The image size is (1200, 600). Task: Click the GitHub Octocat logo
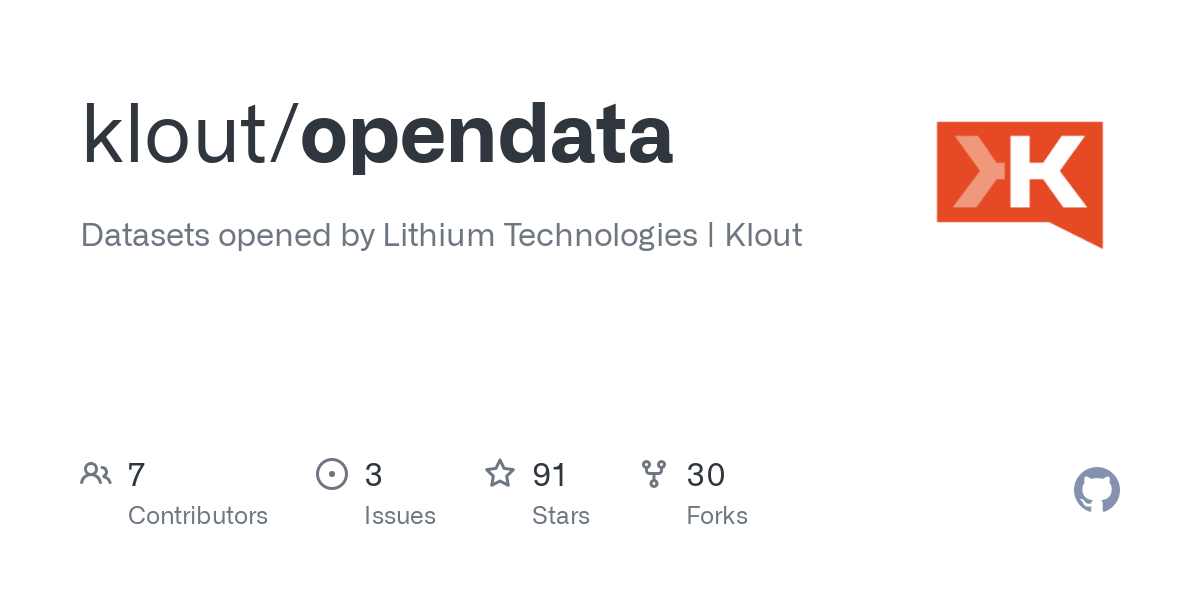[1097, 490]
